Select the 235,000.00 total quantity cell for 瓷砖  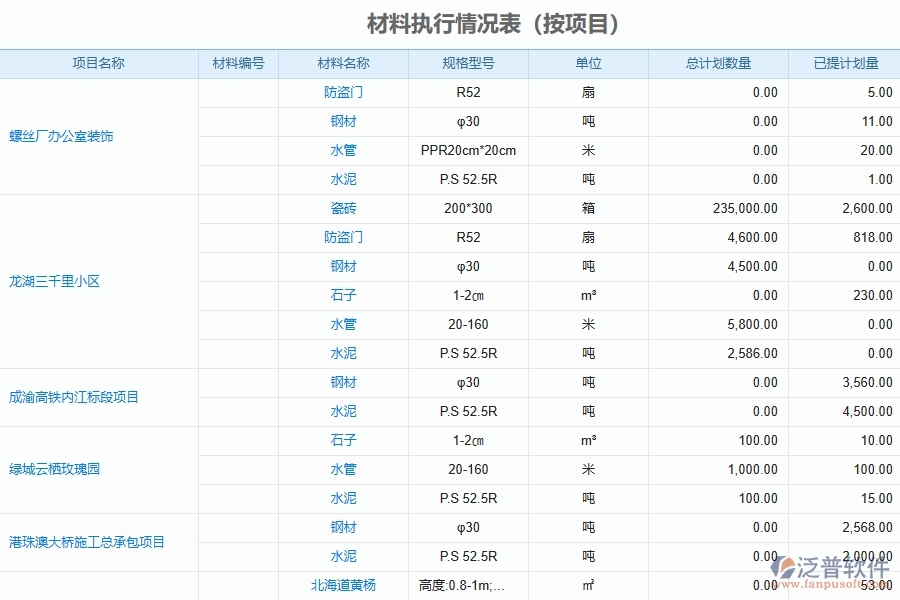[745, 208]
